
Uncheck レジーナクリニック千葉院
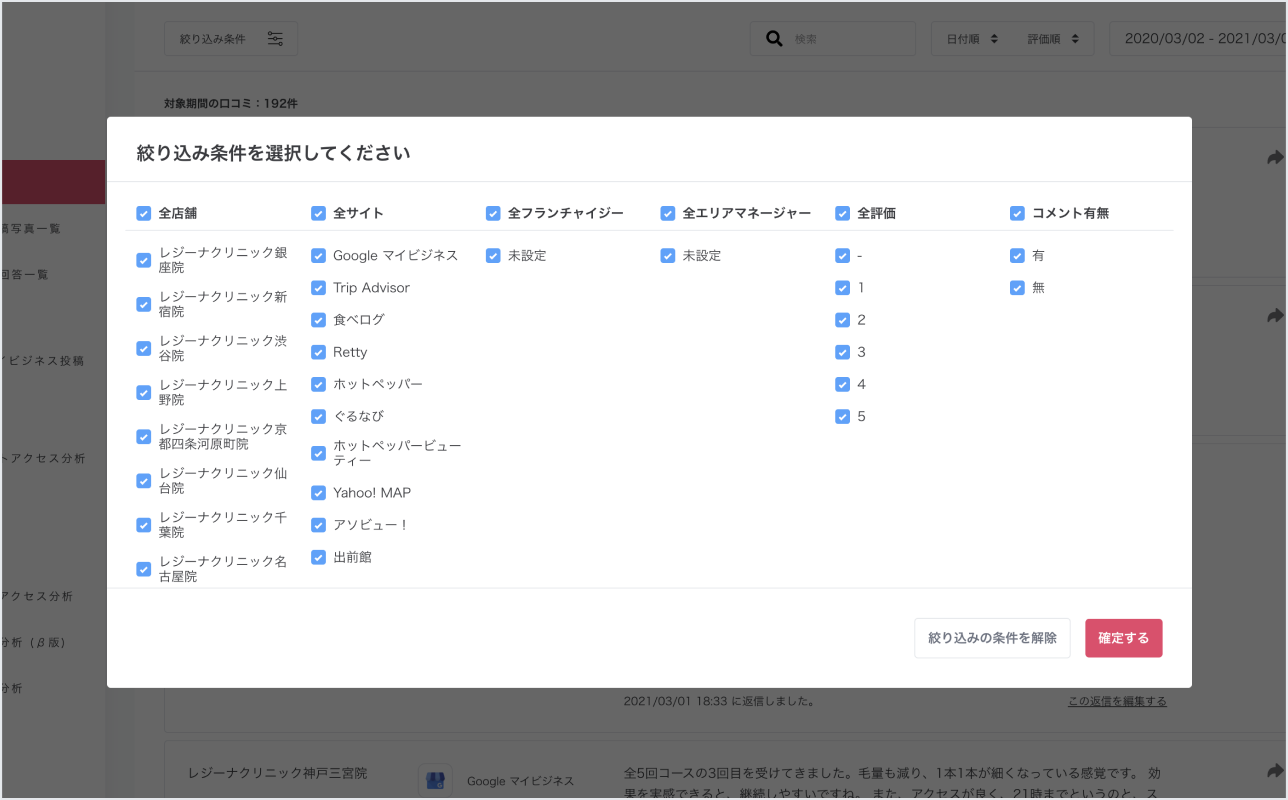pyautogui.click(x=143, y=525)
